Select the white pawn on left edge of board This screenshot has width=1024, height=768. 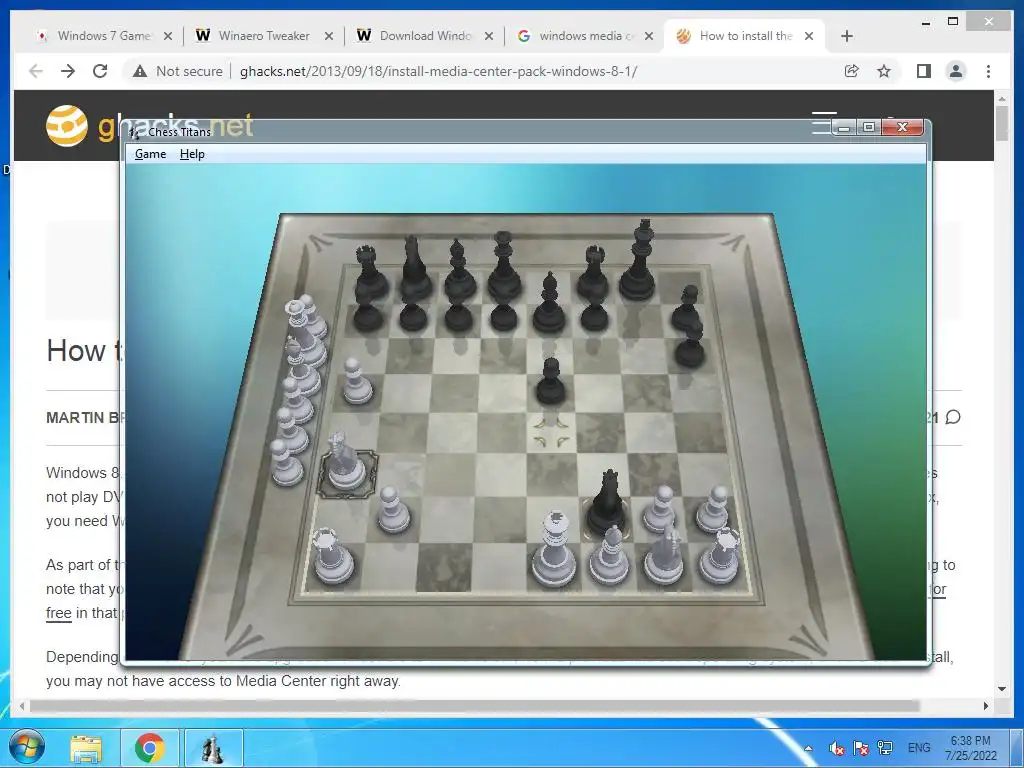coord(357,381)
